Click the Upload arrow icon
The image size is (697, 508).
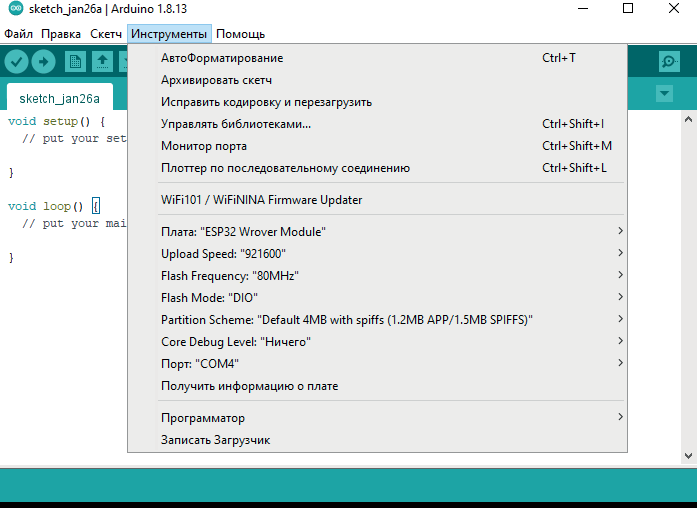(43, 62)
